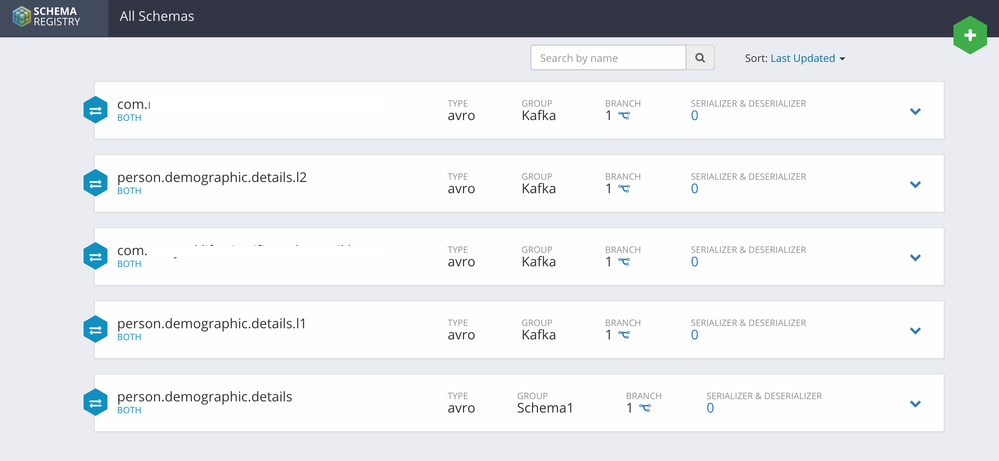Click the hexagon icon for person.demographic.details.l2
The width and height of the screenshot is (999, 461).
95,184
